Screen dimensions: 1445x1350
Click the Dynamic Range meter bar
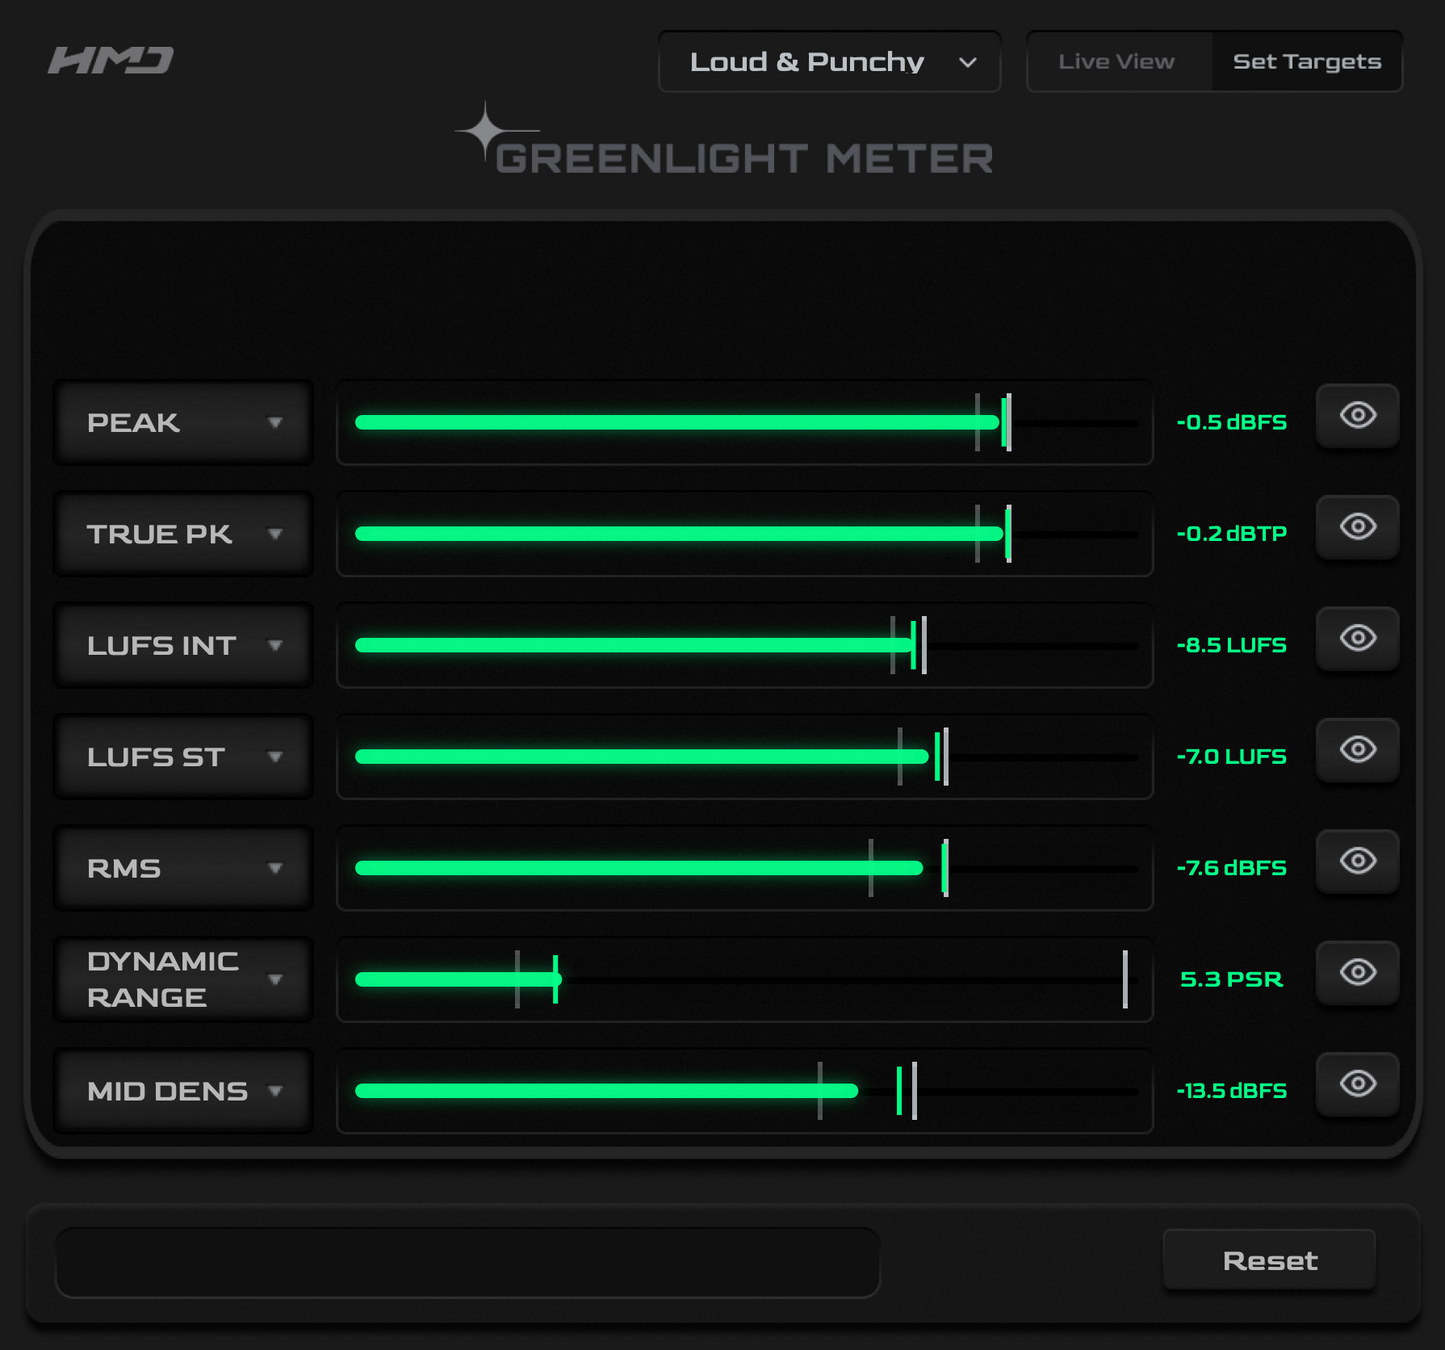[x=745, y=980]
